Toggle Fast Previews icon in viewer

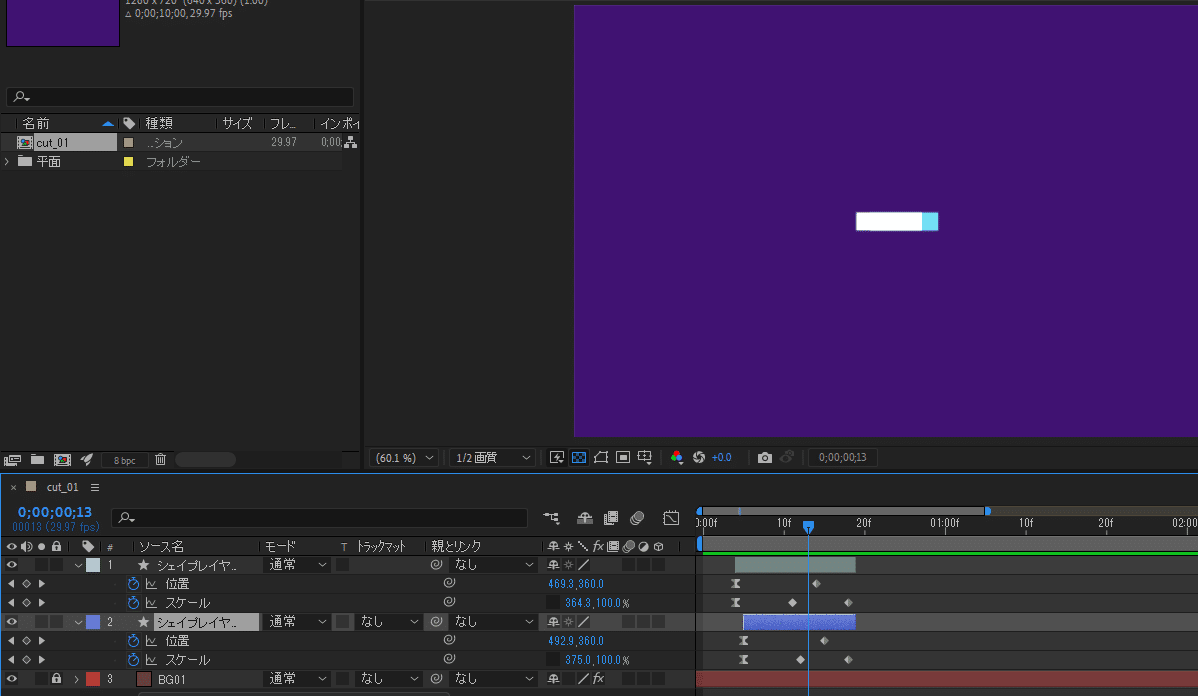pos(557,458)
